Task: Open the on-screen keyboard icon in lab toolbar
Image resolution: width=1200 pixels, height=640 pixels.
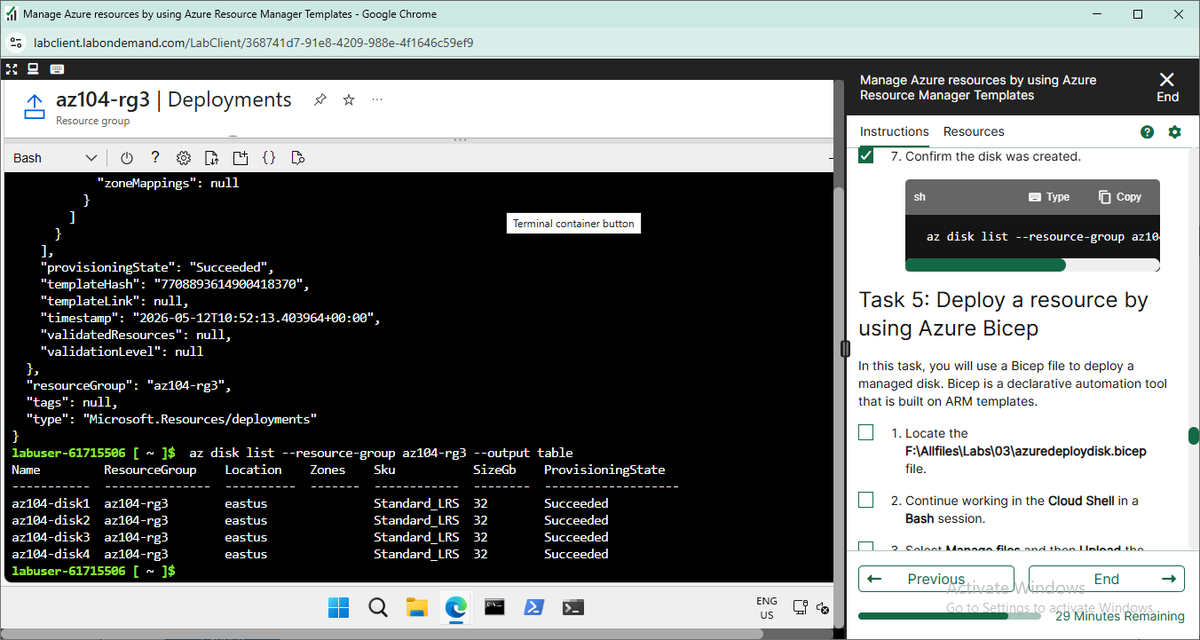Action: pyautogui.click(x=57, y=69)
